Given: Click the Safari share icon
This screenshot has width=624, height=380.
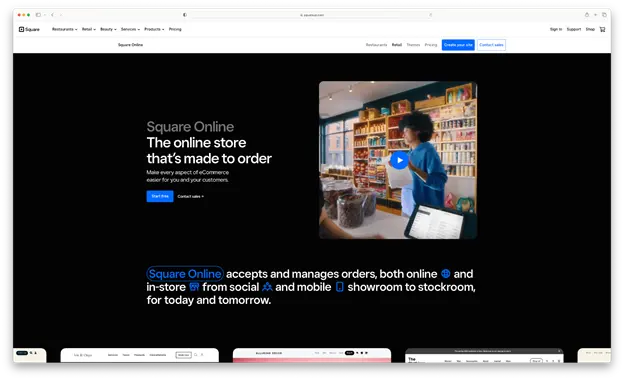Looking at the screenshot, I should [x=587, y=15].
